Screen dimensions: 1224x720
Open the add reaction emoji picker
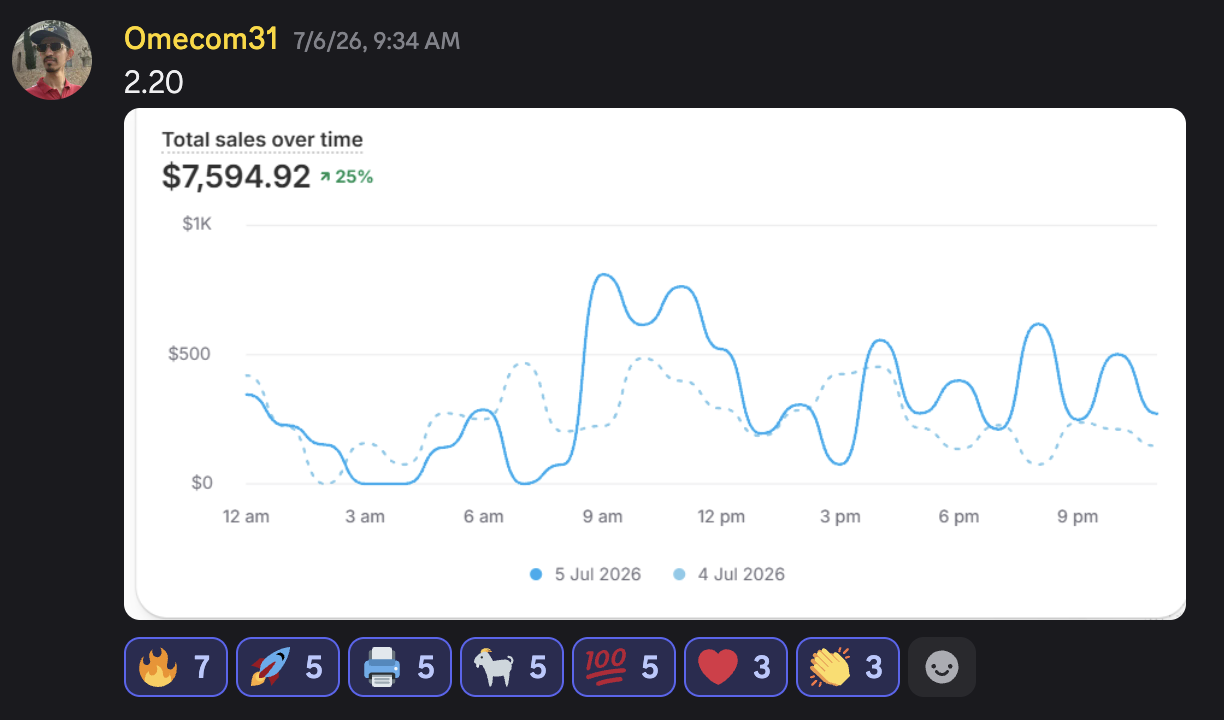tap(942, 667)
